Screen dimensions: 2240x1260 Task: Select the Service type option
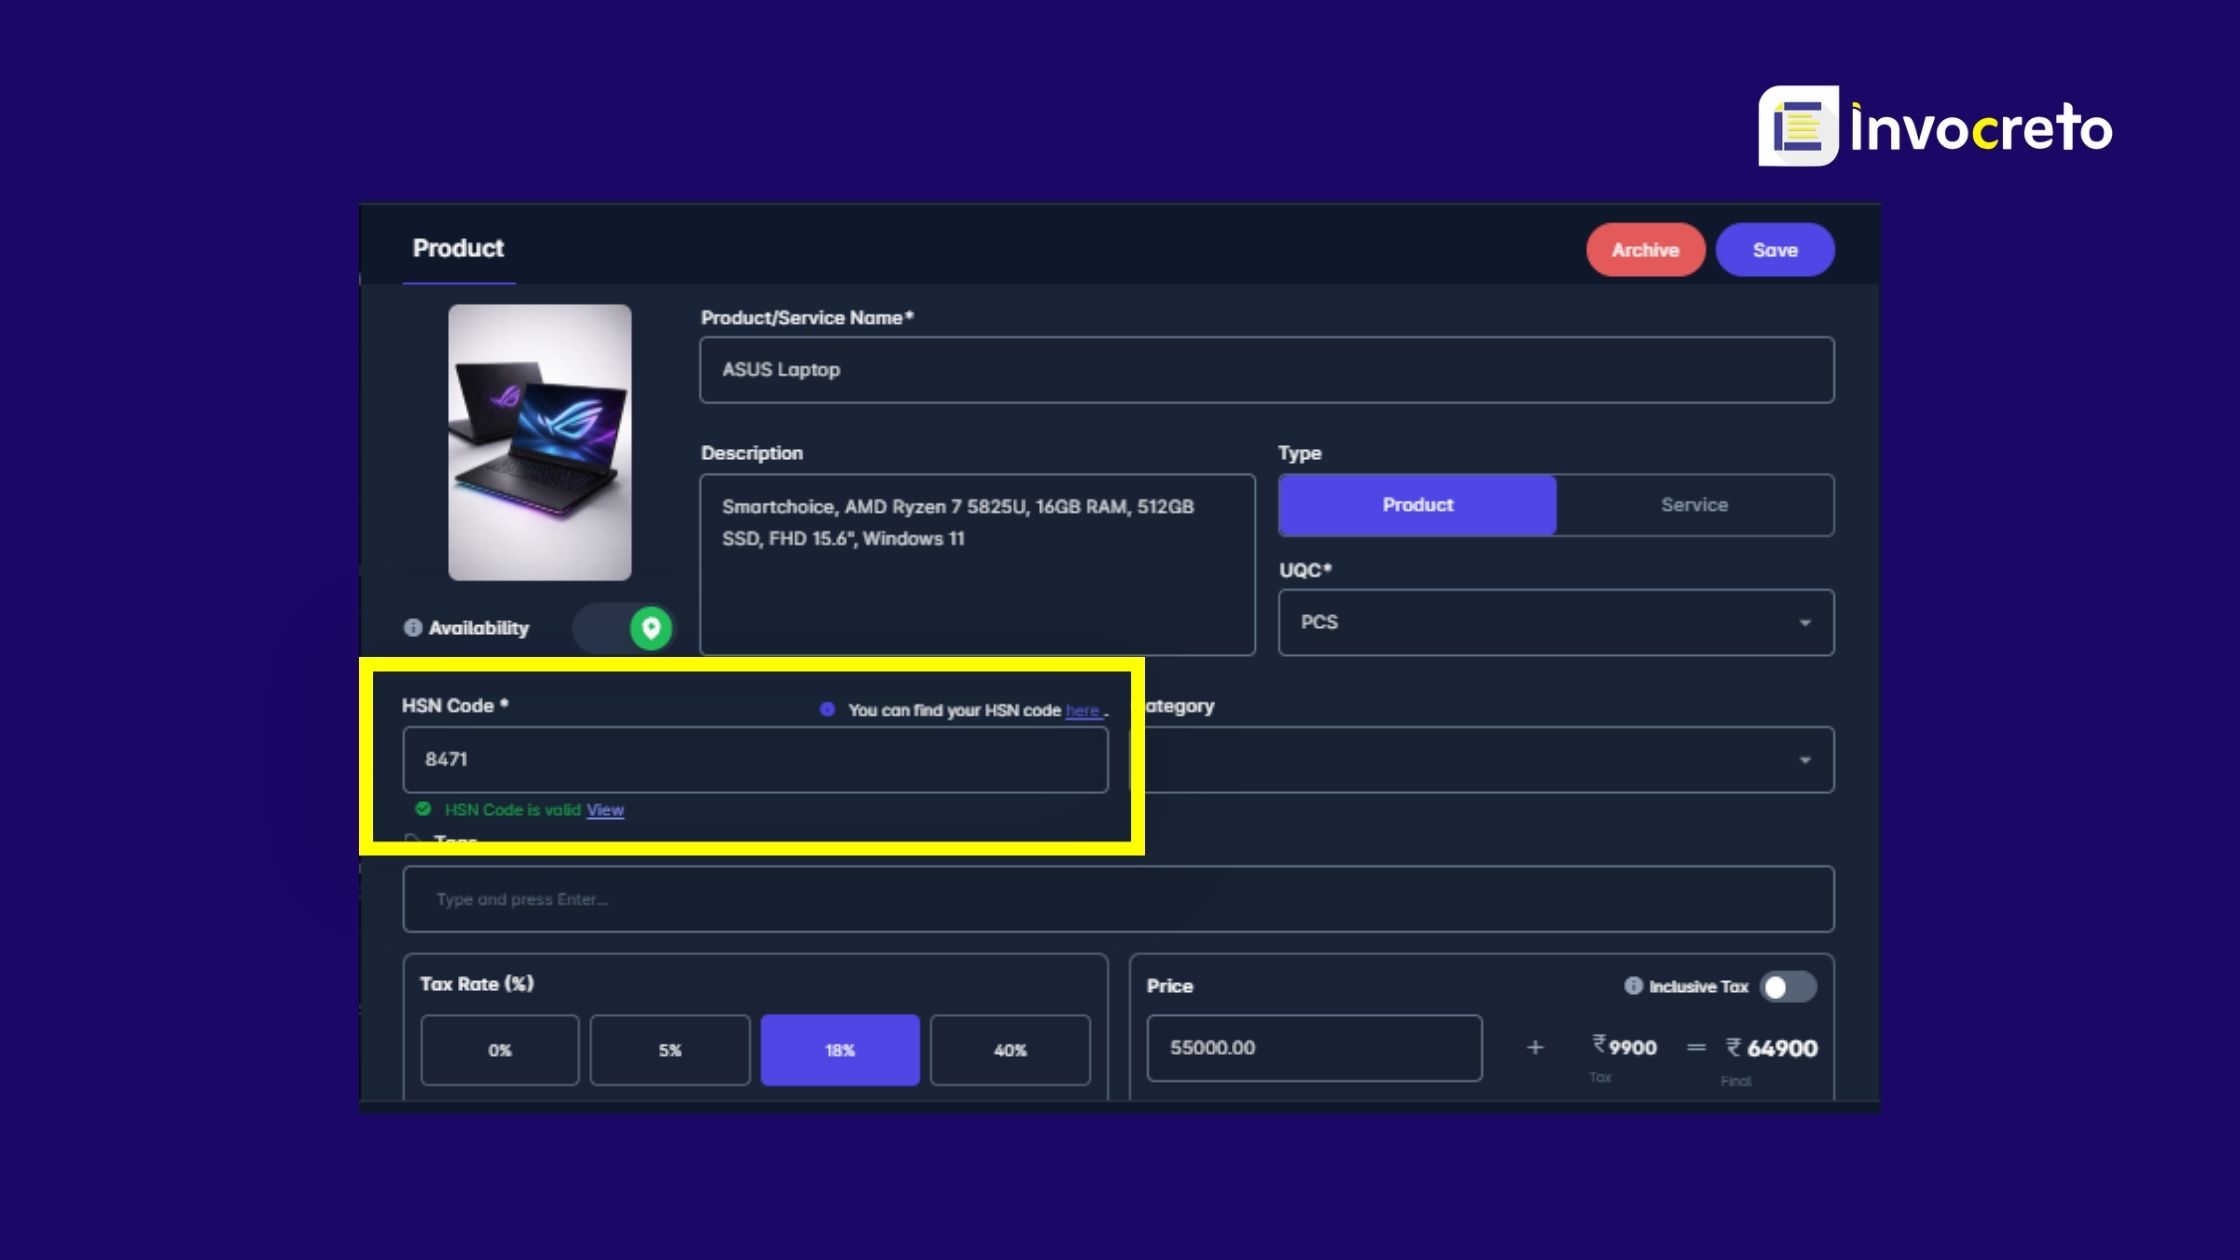(1694, 505)
